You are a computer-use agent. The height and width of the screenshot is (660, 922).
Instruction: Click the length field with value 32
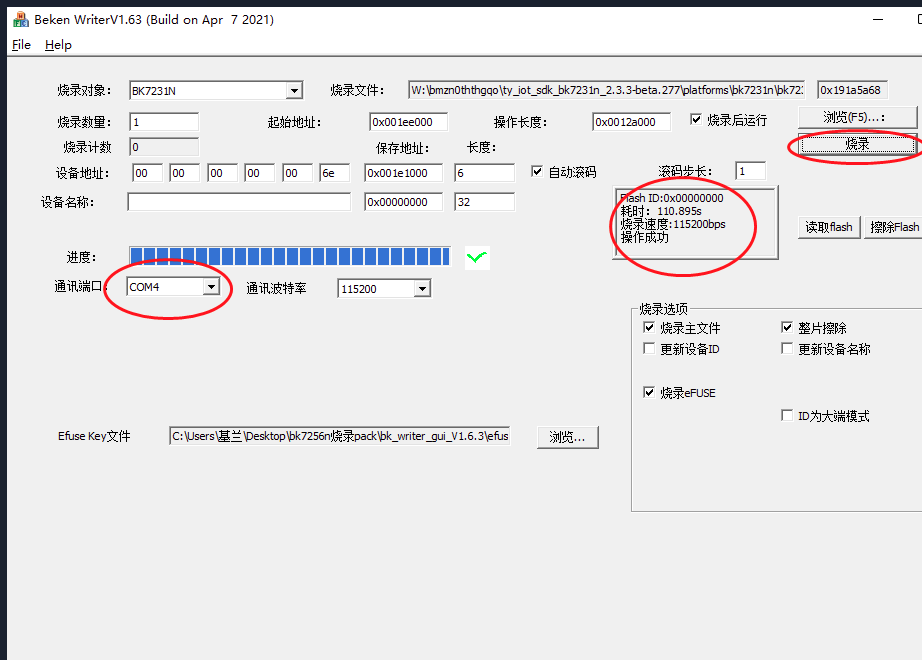tap(485, 202)
